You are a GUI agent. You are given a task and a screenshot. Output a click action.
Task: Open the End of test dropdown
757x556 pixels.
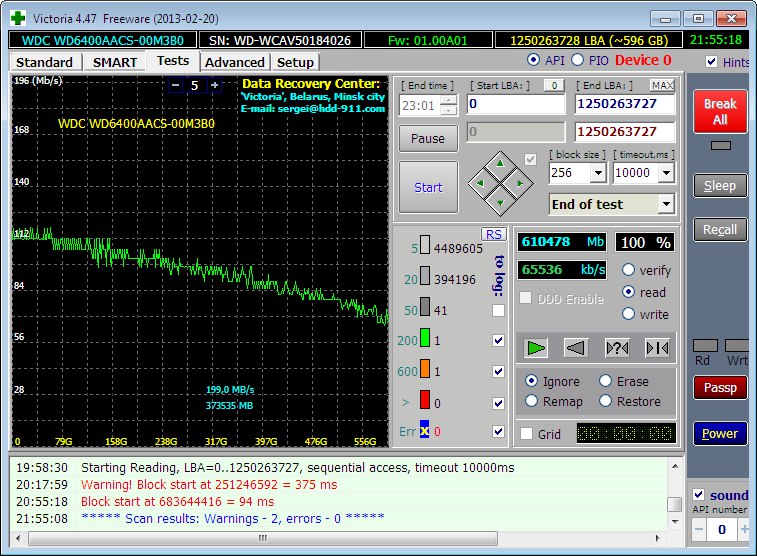[666, 204]
